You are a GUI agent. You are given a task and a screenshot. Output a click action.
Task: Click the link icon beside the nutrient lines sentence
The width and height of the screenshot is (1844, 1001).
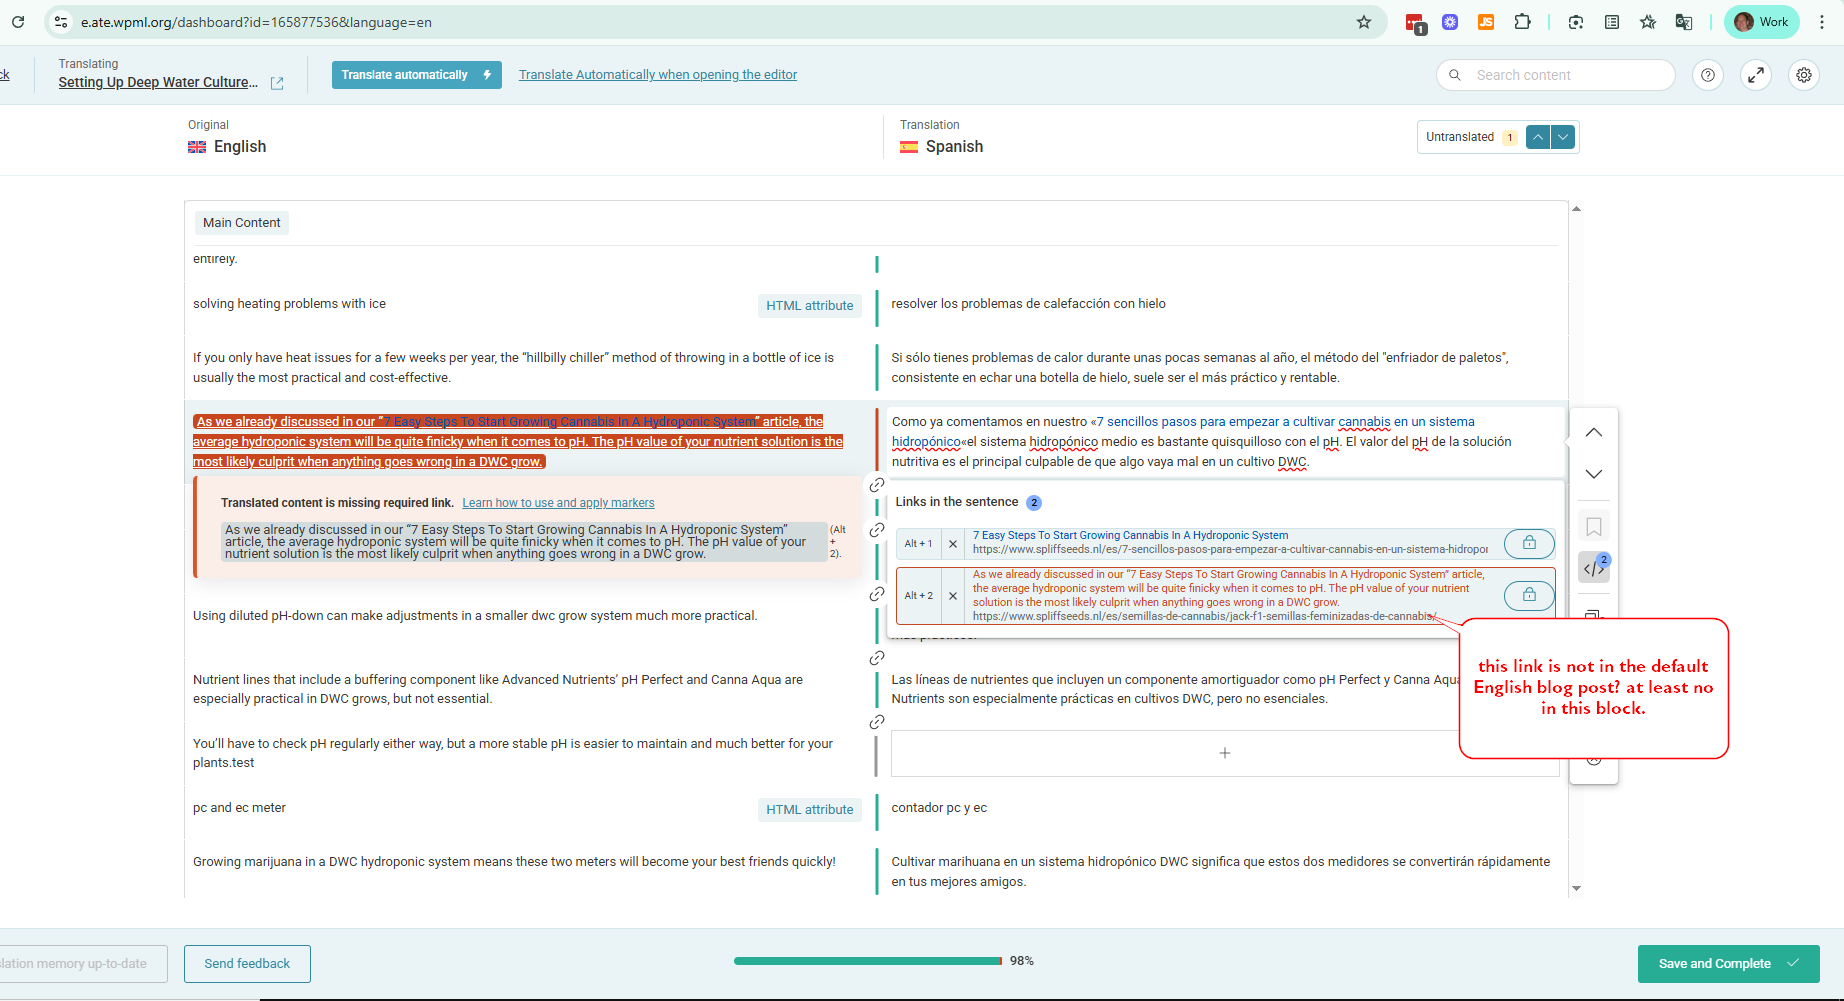877,722
